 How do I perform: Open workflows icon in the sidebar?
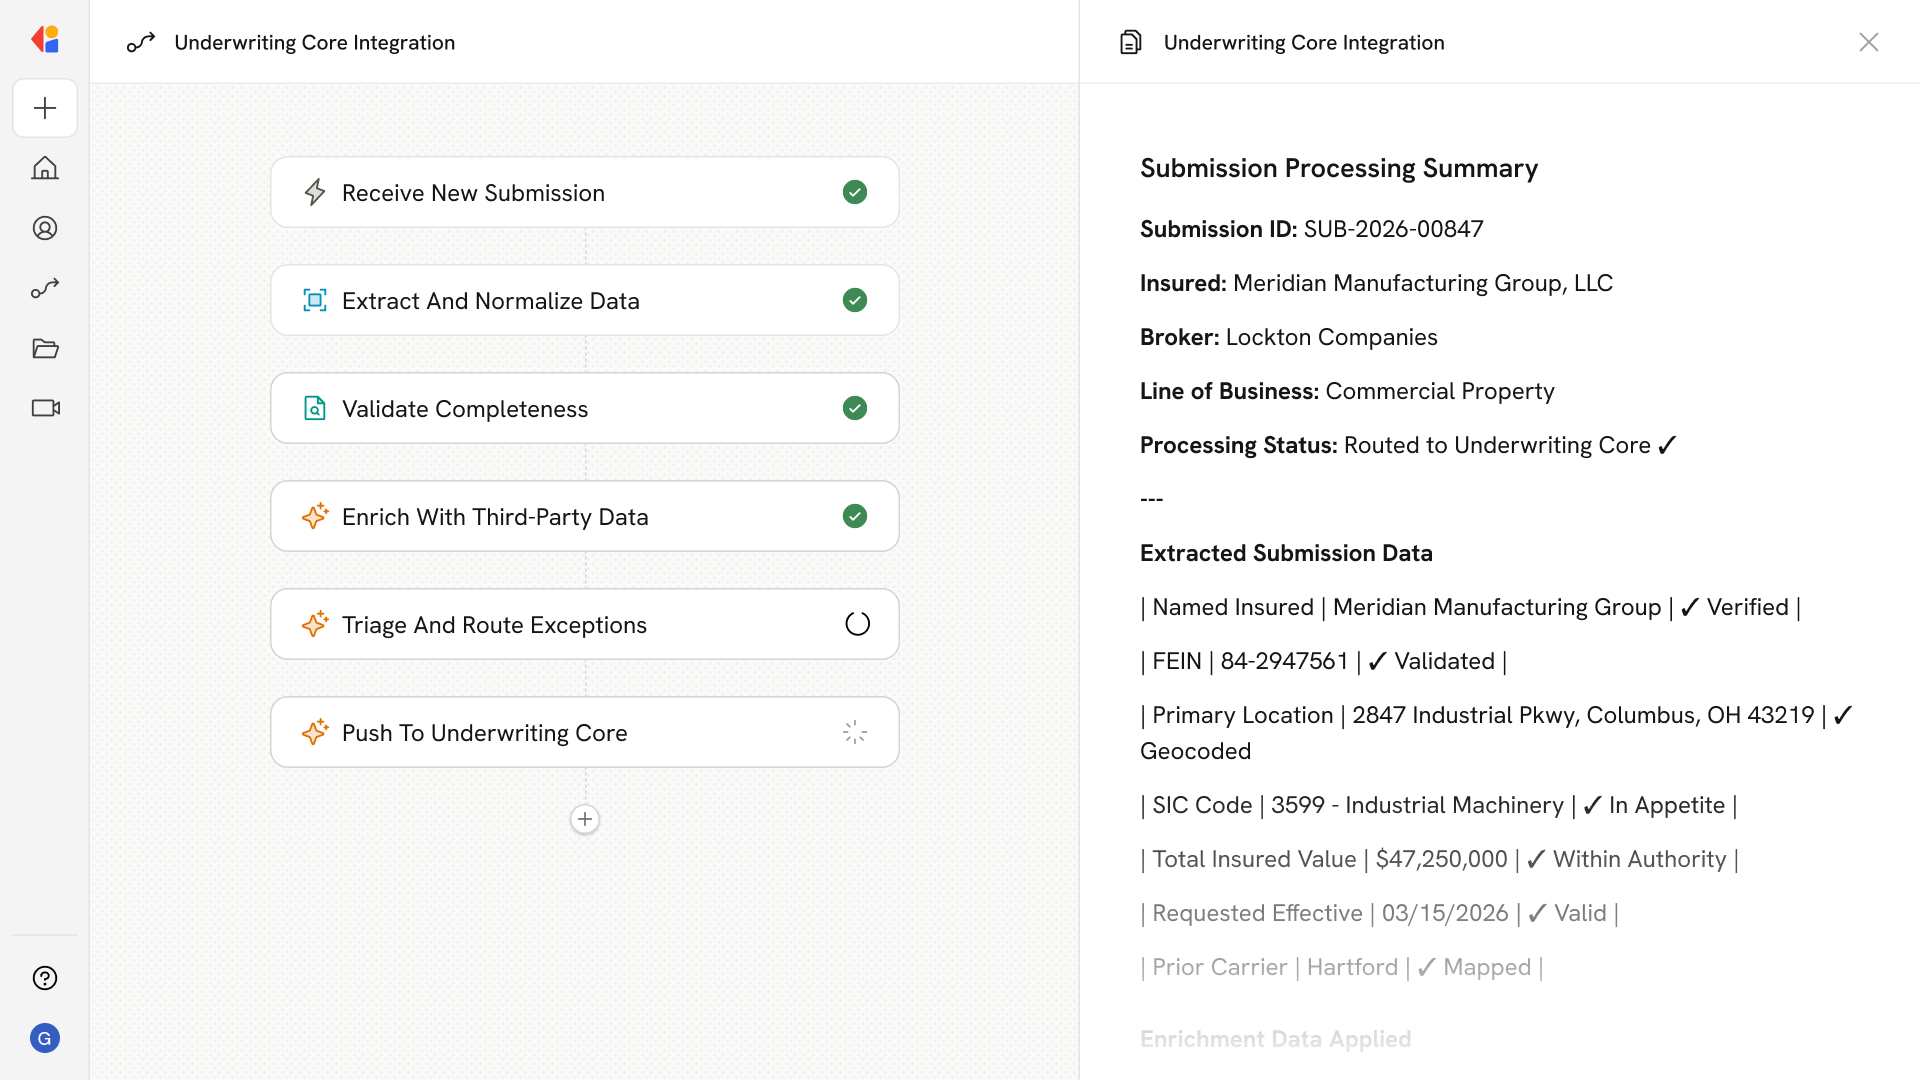click(45, 288)
